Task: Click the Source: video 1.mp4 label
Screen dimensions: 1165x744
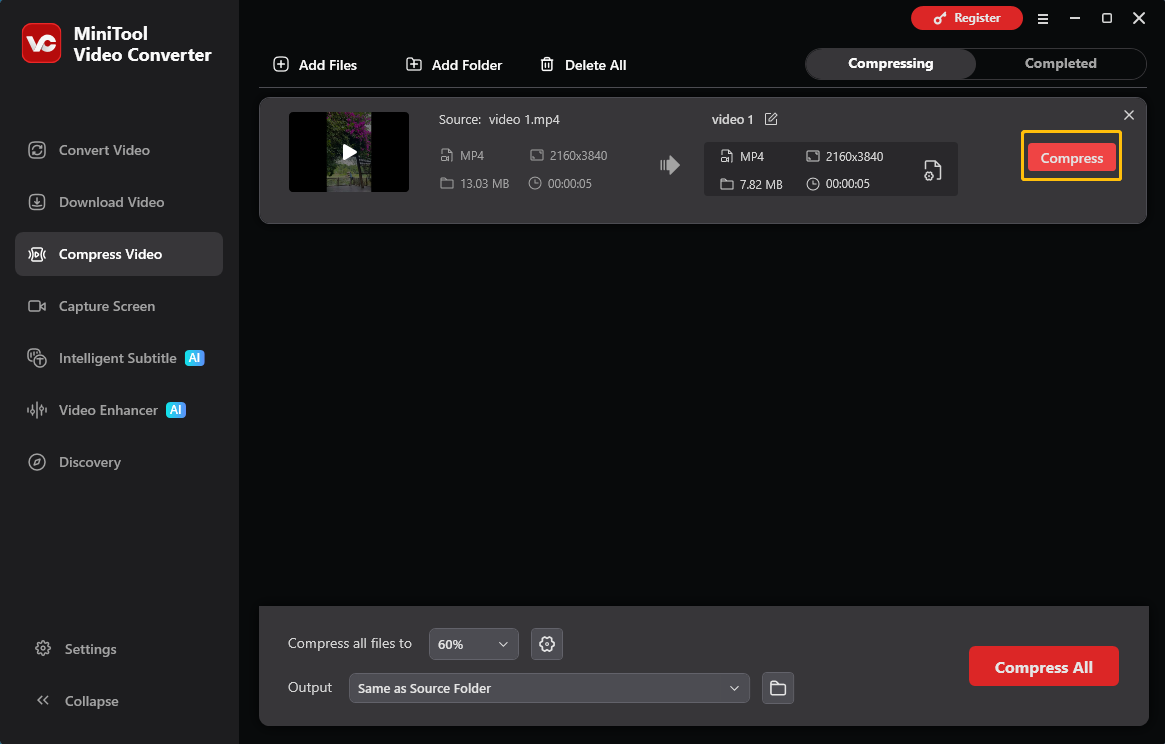Action: click(x=499, y=120)
